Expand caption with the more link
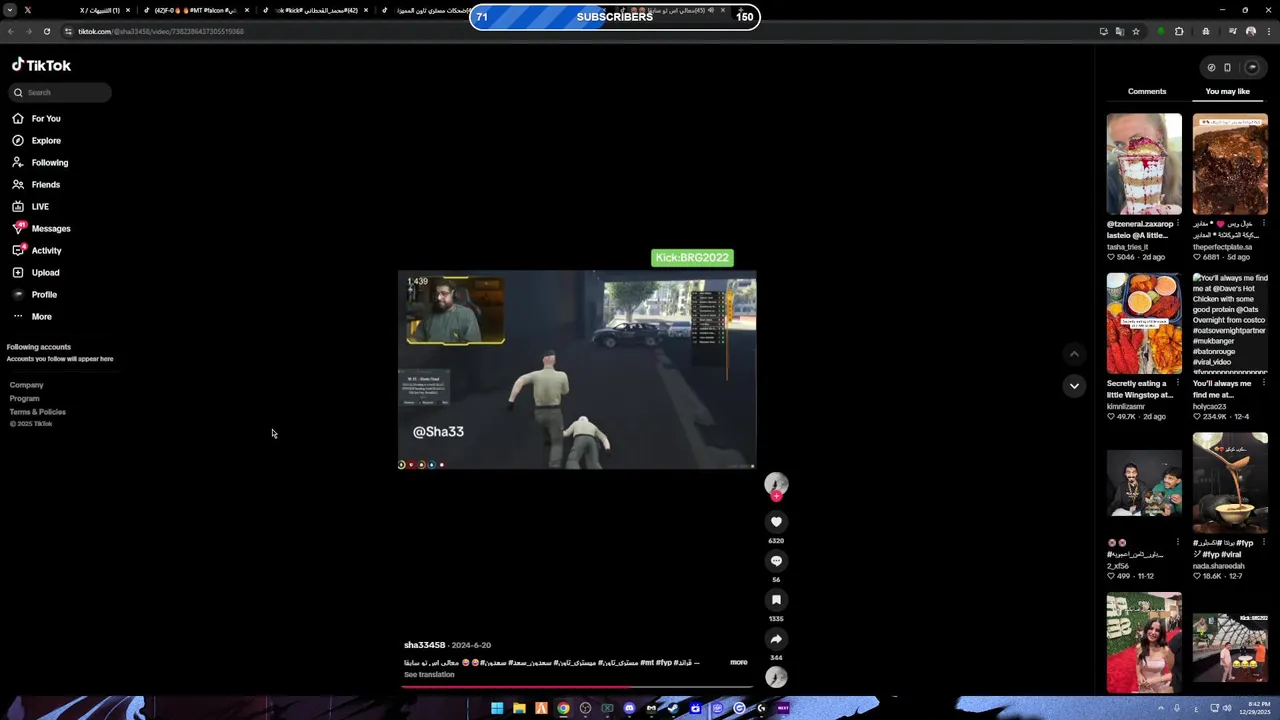 click(x=738, y=662)
